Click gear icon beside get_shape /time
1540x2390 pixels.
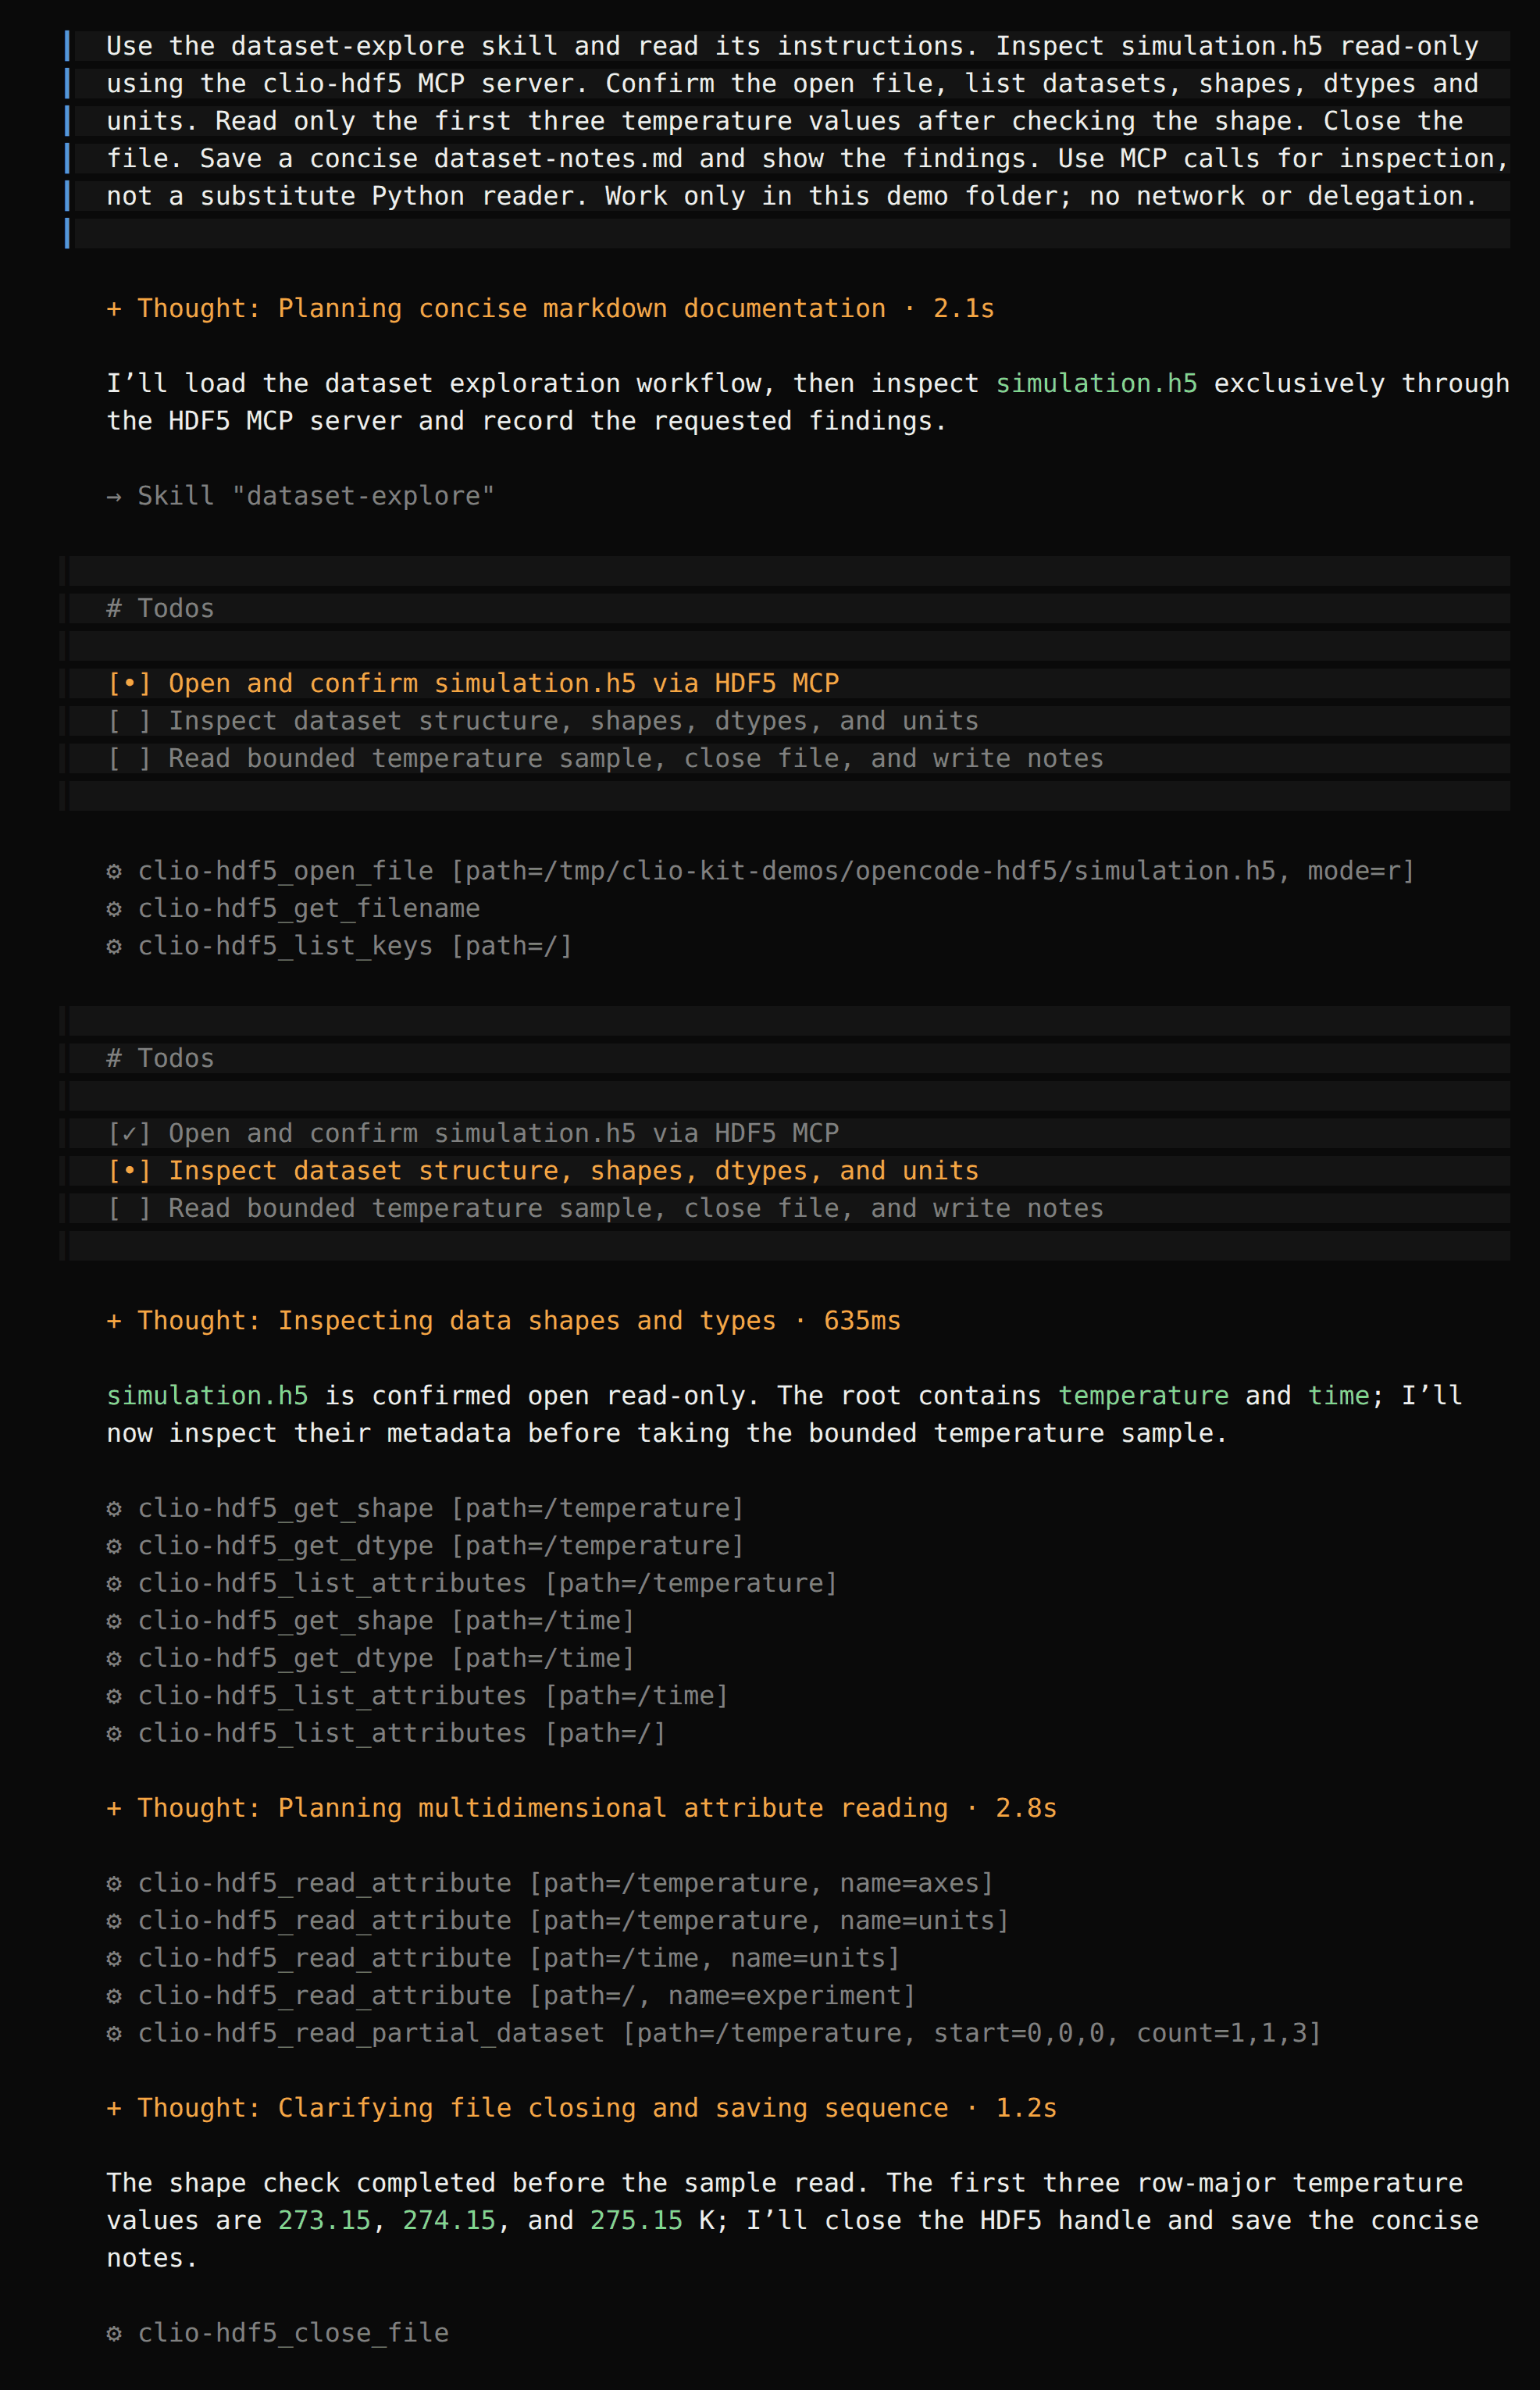coord(114,1621)
